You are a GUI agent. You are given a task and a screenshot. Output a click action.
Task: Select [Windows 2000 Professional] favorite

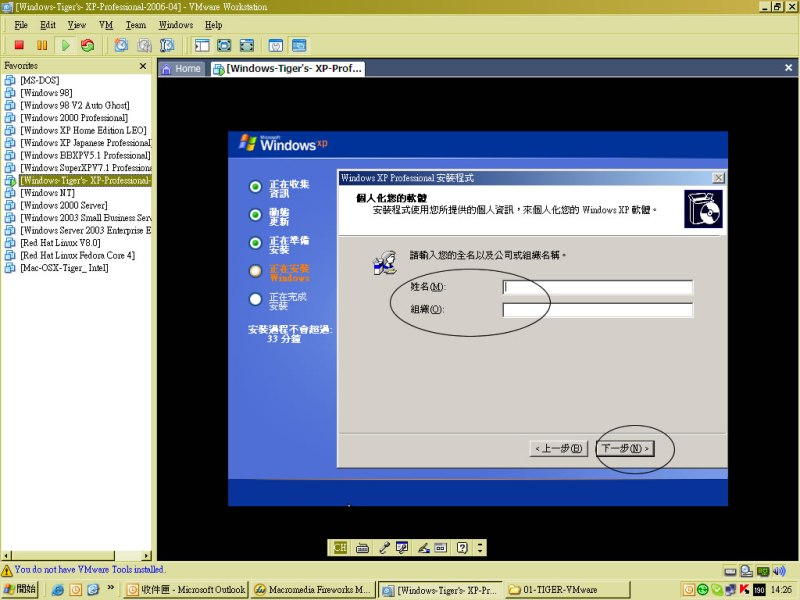click(x=74, y=118)
